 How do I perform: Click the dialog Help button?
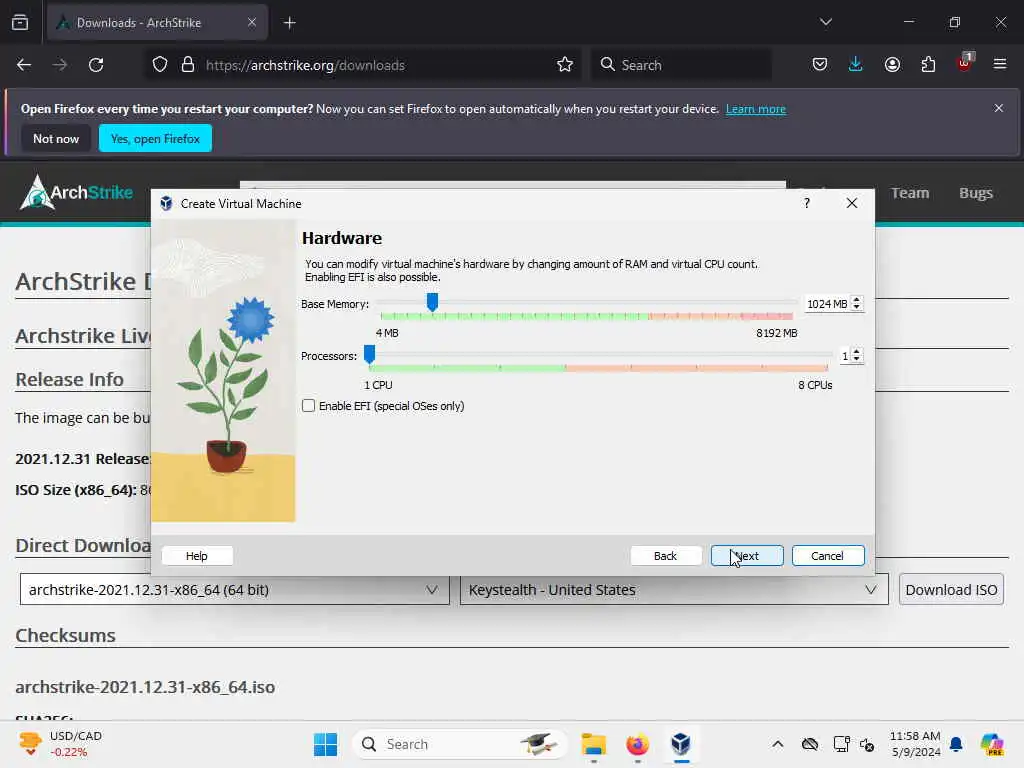(197, 556)
